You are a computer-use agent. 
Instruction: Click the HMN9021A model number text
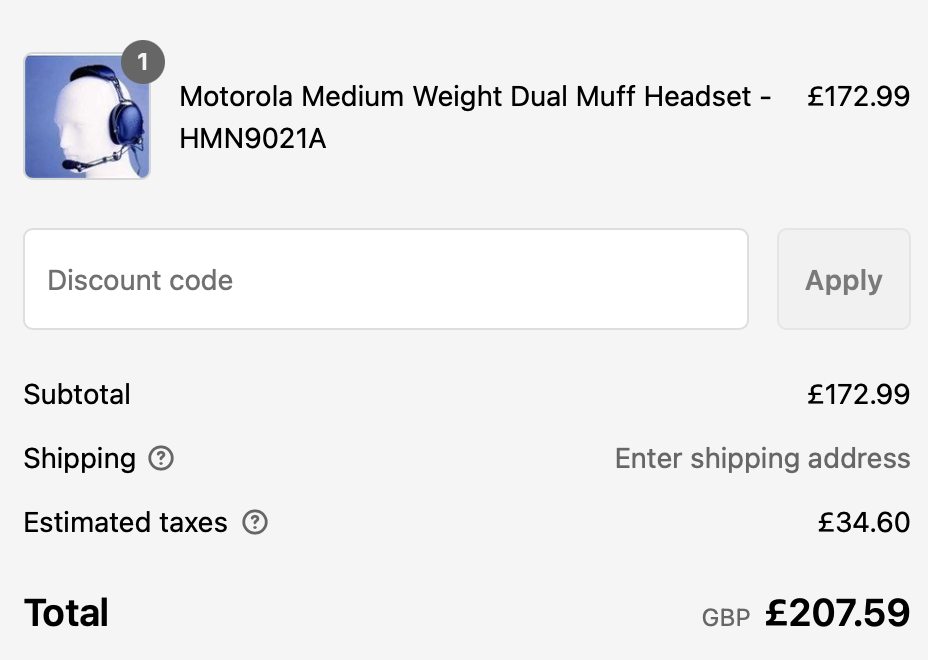[x=253, y=139]
